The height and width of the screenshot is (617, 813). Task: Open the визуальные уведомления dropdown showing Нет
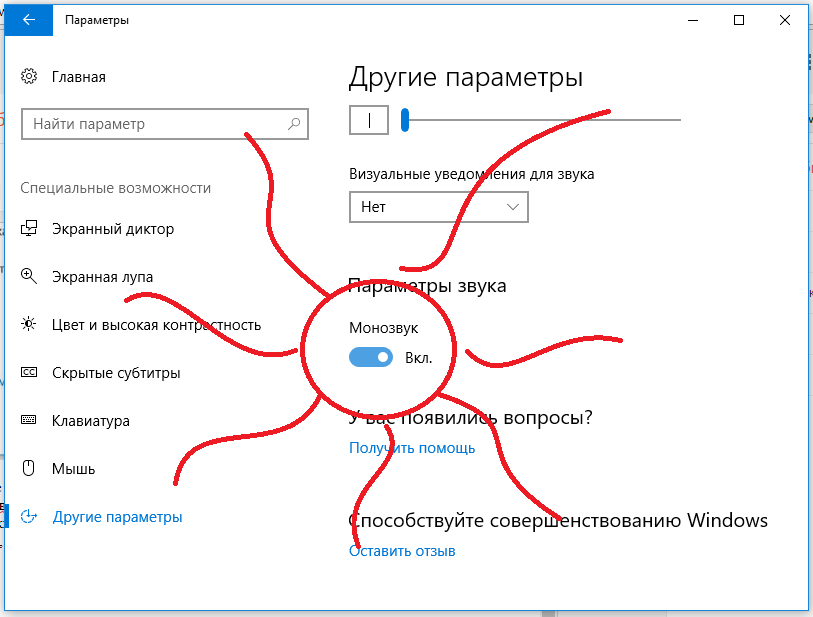438,207
